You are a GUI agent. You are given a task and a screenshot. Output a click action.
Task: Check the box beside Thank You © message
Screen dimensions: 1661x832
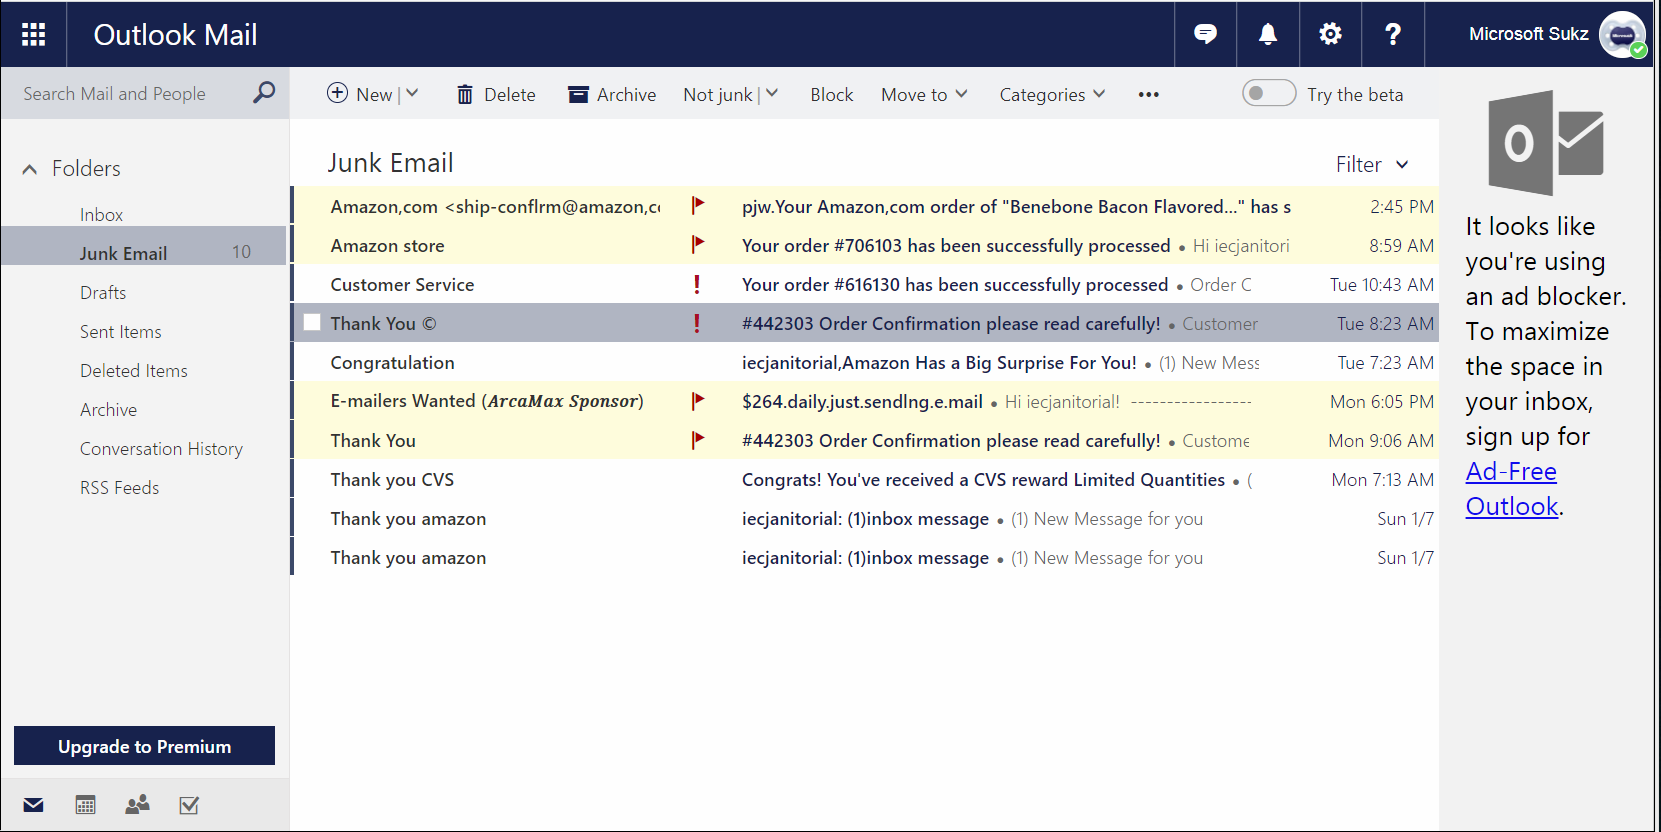(312, 322)
